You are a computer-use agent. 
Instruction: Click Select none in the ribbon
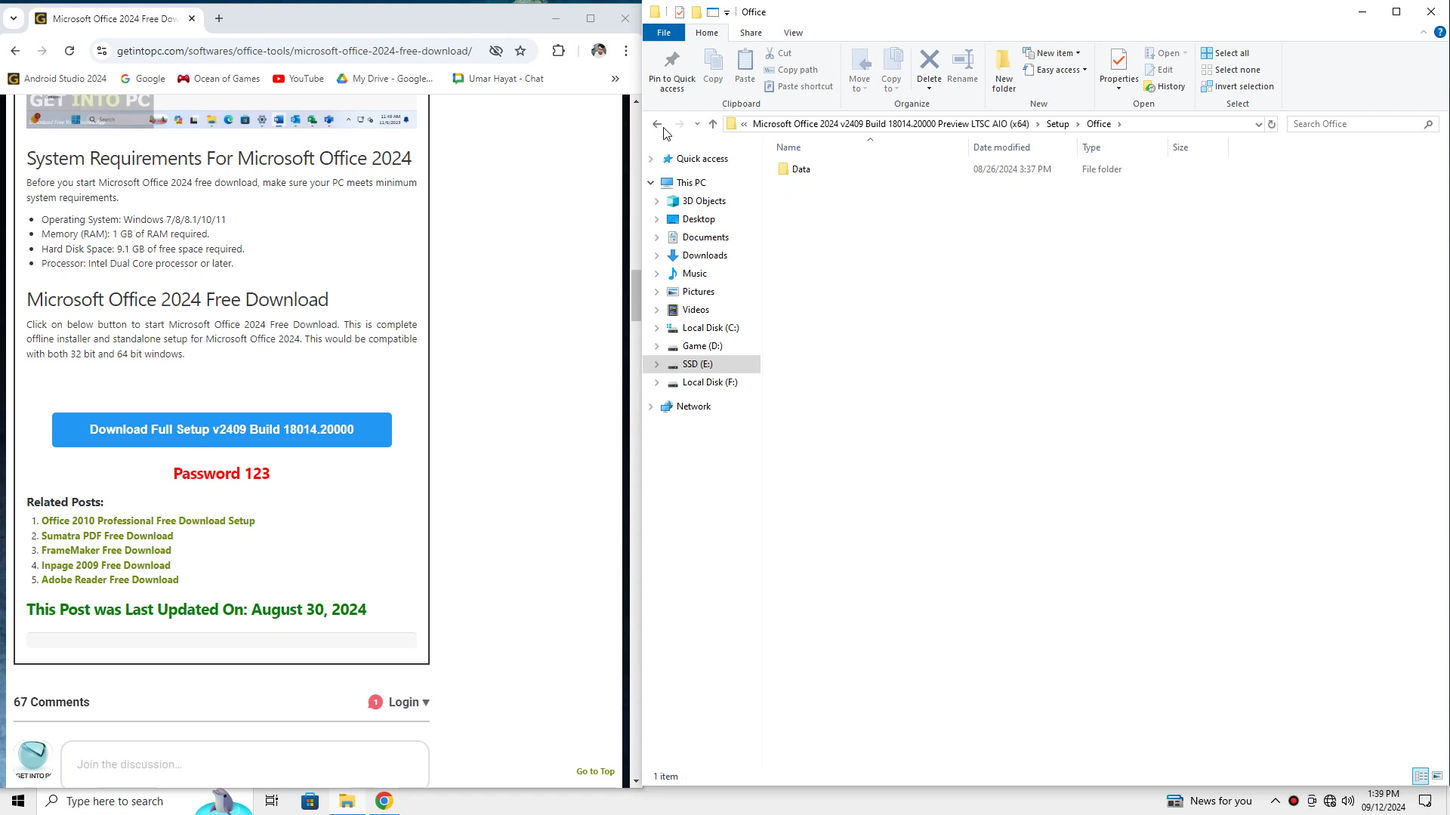(x=1230, y=70)
